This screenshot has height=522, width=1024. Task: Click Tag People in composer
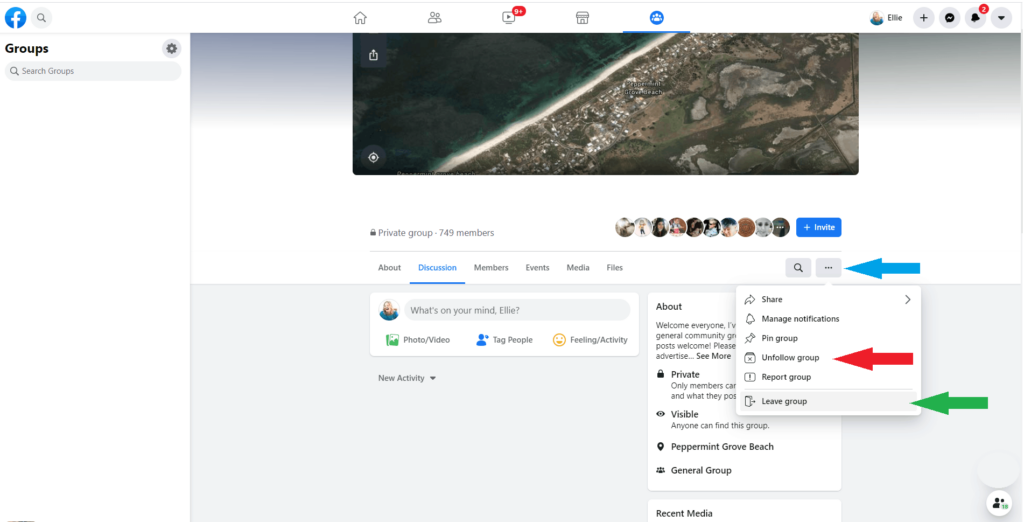pos(504,340)
